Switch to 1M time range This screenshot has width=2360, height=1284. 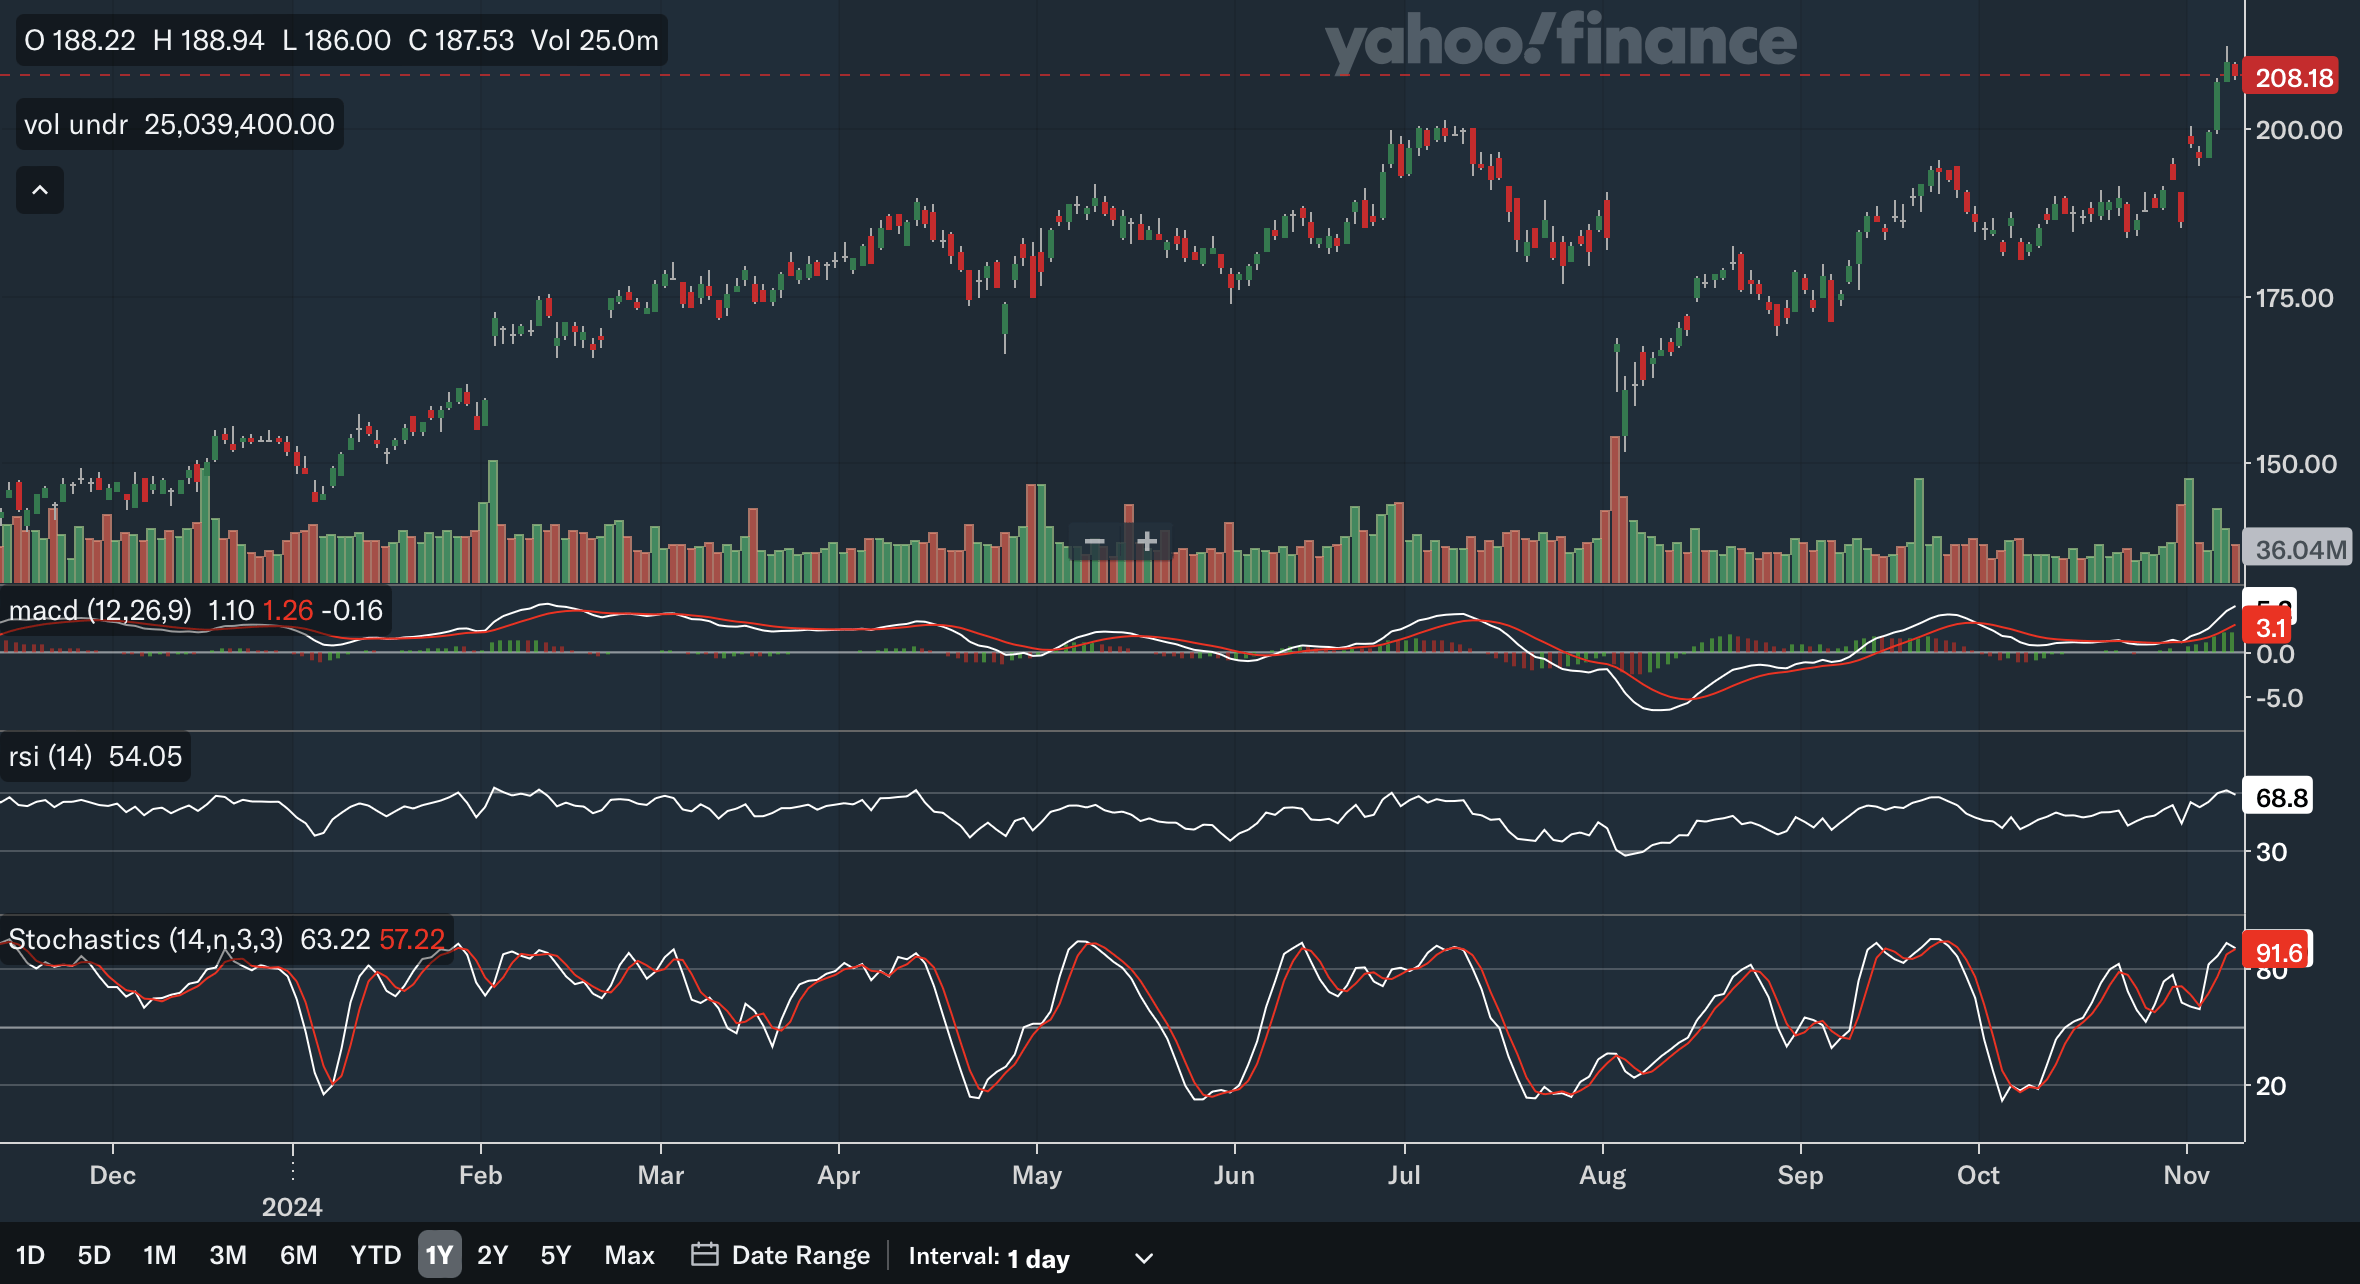160,1255
